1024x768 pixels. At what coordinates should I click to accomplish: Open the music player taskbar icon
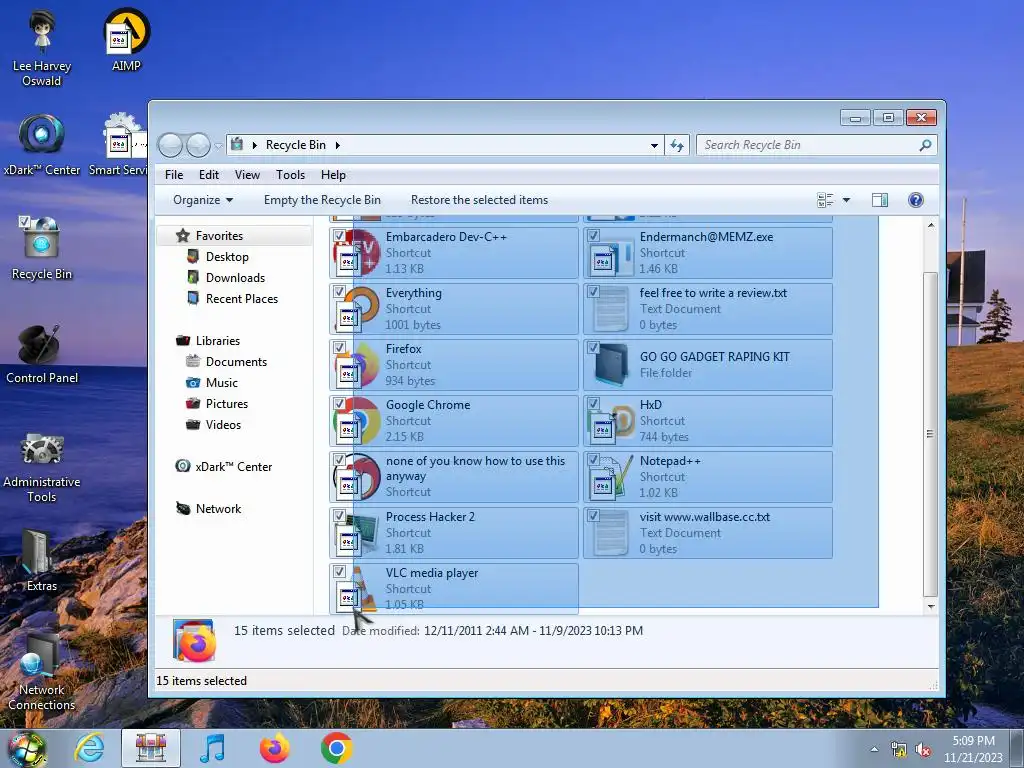212,748
